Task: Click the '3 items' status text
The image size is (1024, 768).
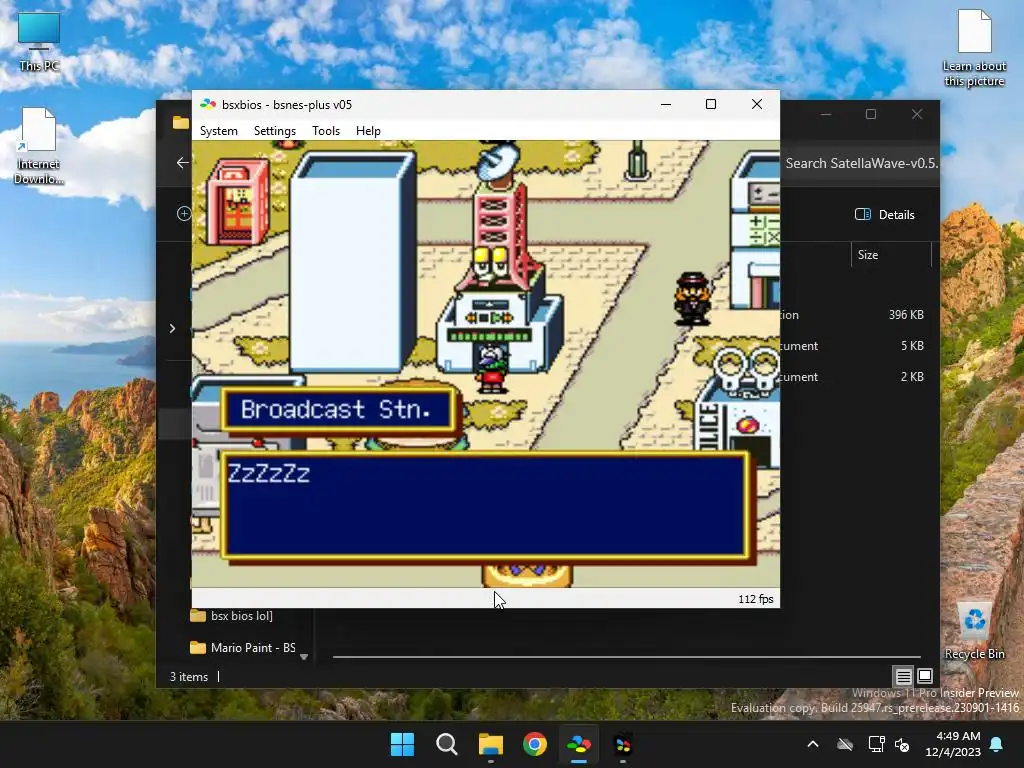Action: click(x=189, y=677)
